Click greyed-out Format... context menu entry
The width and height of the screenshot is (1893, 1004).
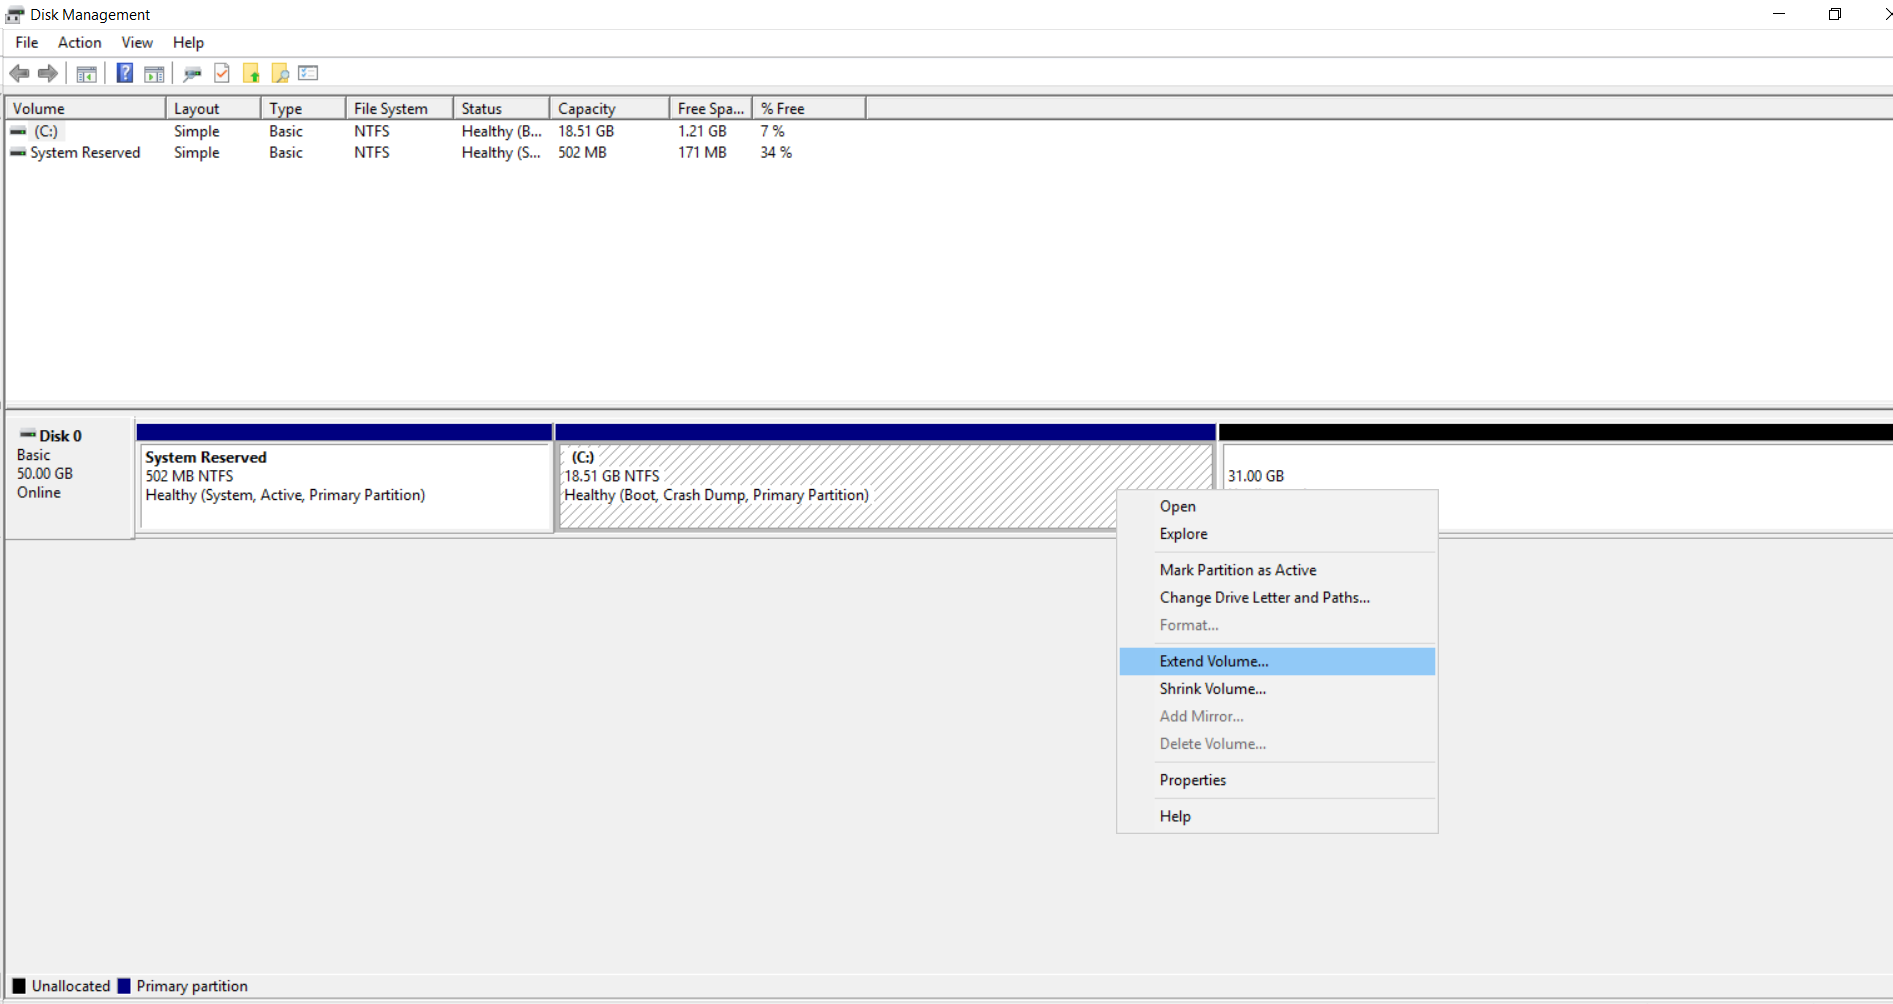click(1277, 625)
